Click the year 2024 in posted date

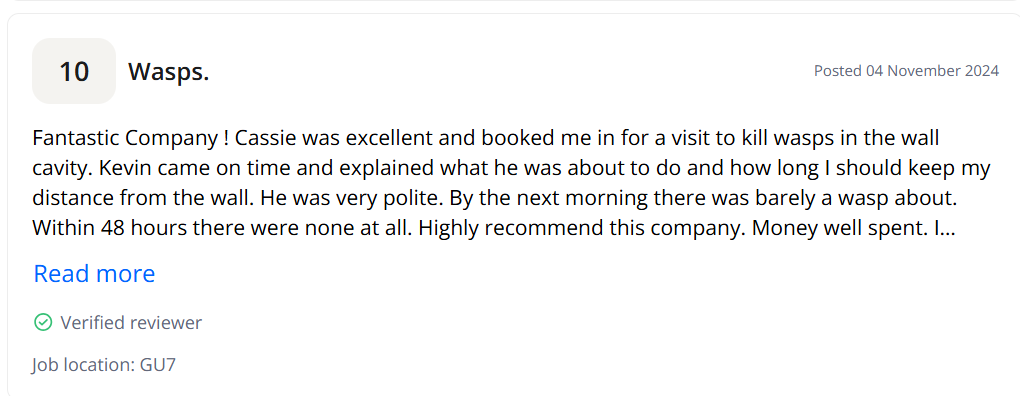pos(980,70)
